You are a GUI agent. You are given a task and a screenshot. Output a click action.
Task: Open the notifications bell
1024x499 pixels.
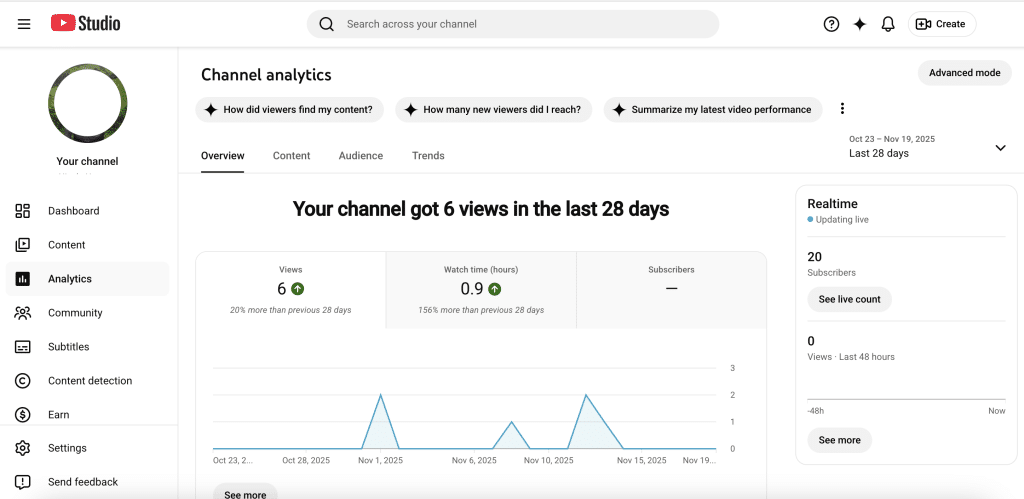click(x=888, y=24)
